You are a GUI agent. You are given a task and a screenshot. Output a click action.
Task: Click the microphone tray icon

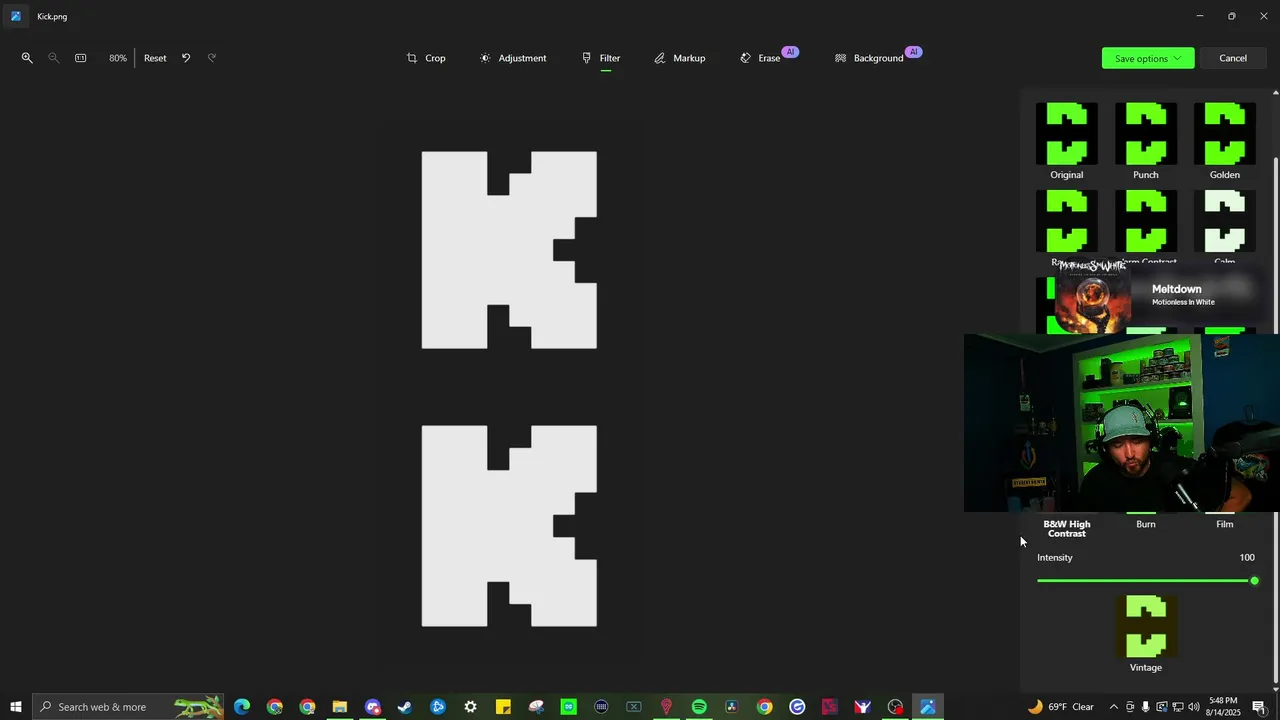coord(1146,707)
